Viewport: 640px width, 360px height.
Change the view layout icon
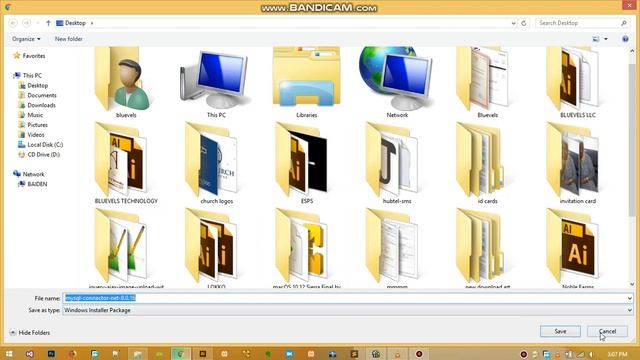point(596,39)
